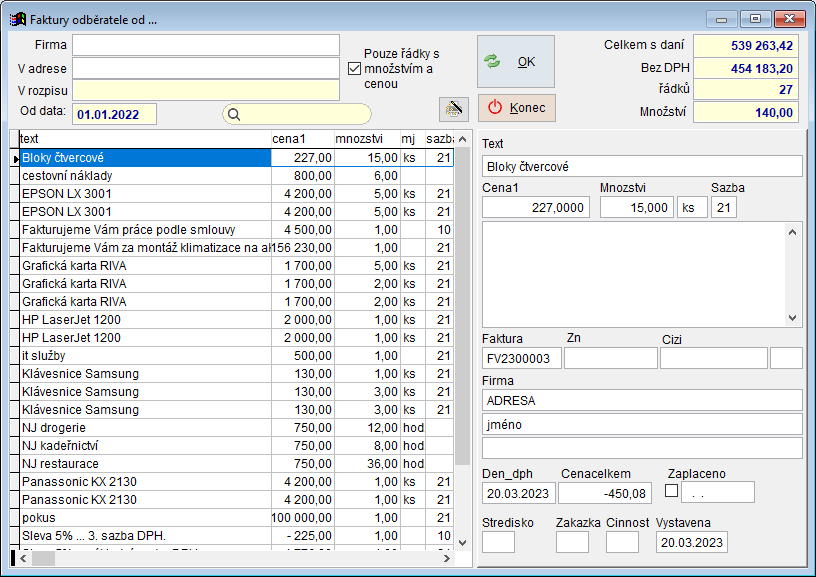Click the Zakazka input field
This screenshot has width=816, height=577.
tap(572, 542)
